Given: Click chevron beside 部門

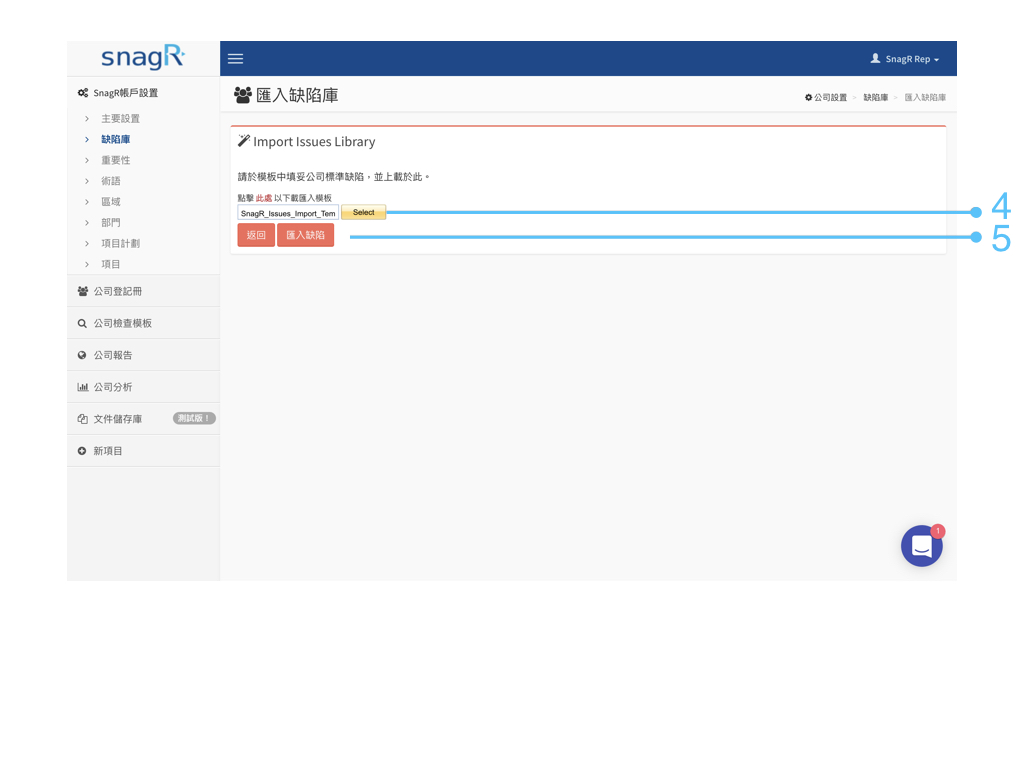Looking at the screenshot, I should (87, 223).
